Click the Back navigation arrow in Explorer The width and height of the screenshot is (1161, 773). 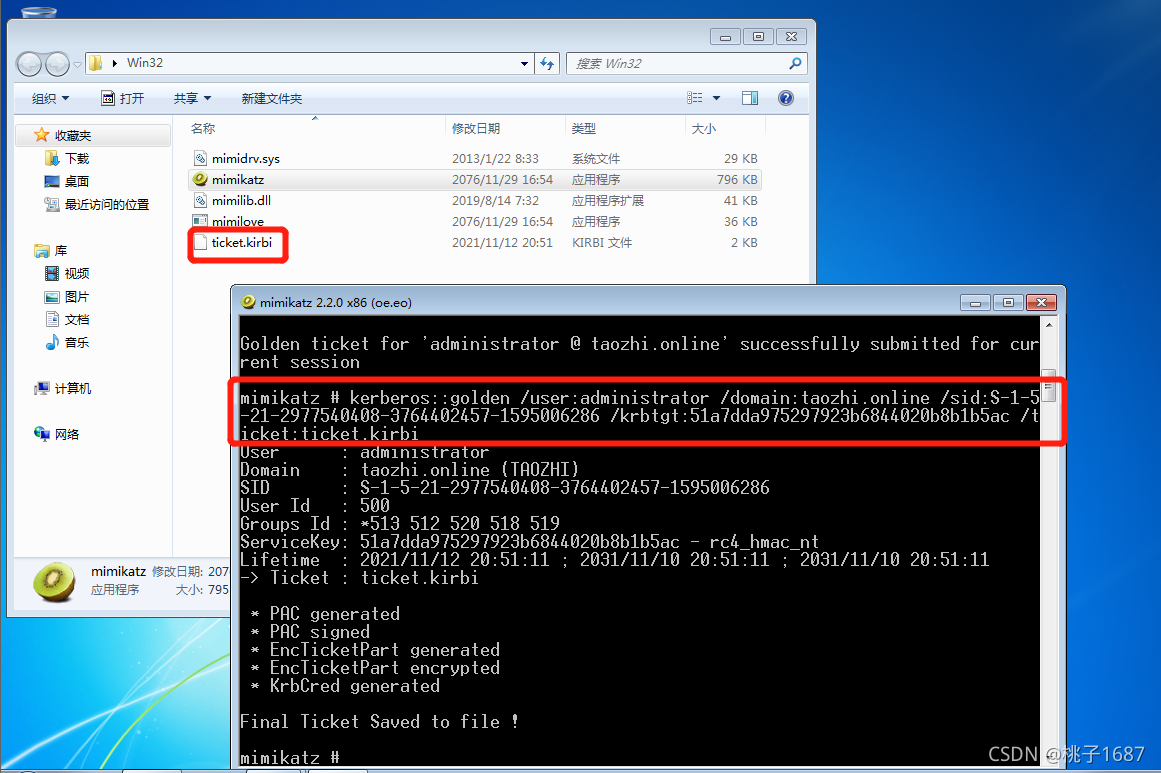click(30, 64)
